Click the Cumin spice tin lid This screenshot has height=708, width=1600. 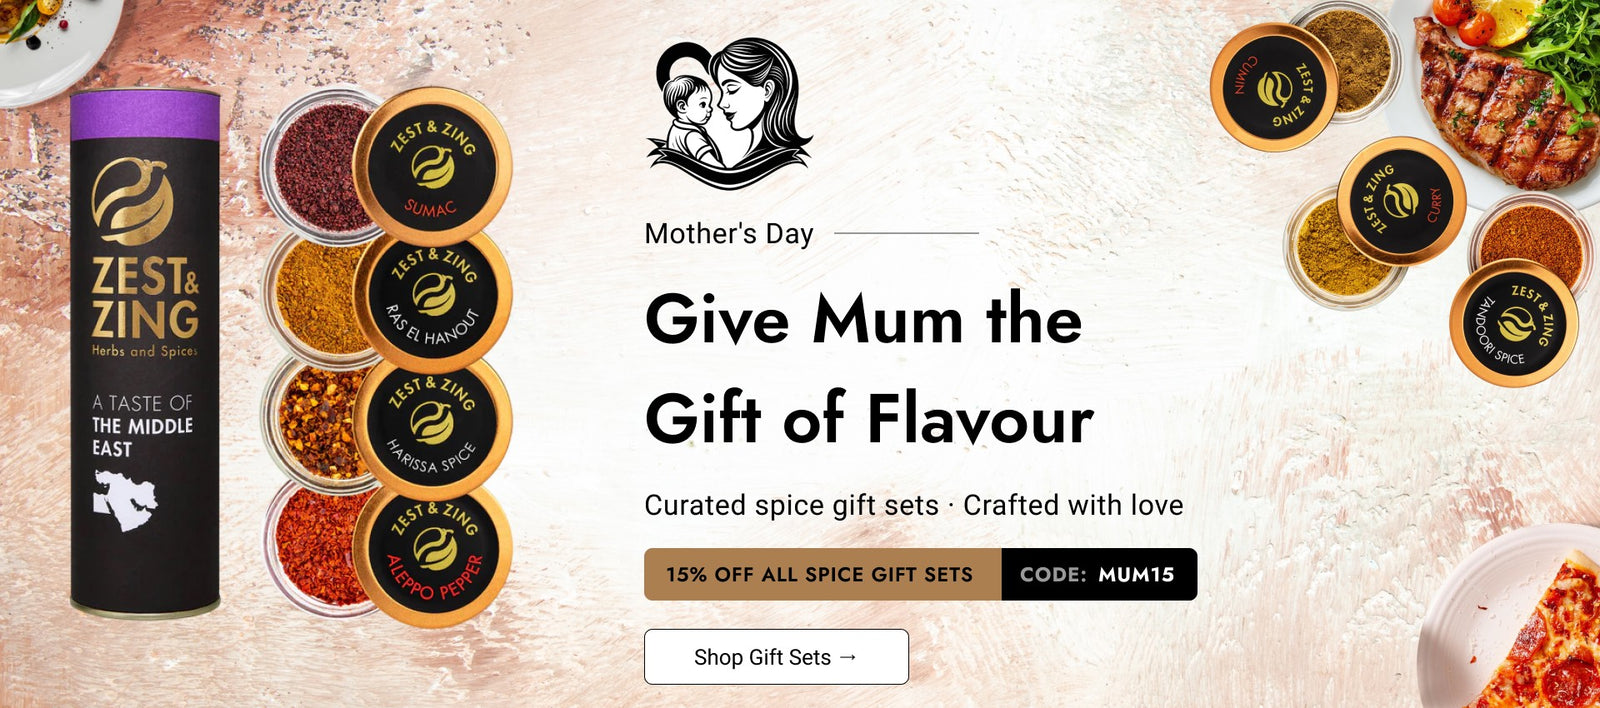(1274, 87)
